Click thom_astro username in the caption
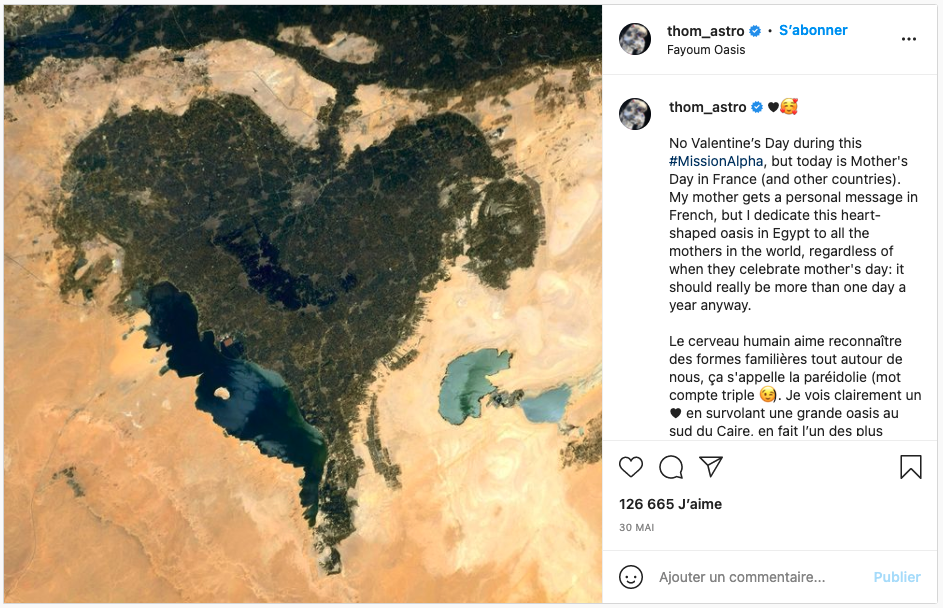 click(x=707, y=107)
